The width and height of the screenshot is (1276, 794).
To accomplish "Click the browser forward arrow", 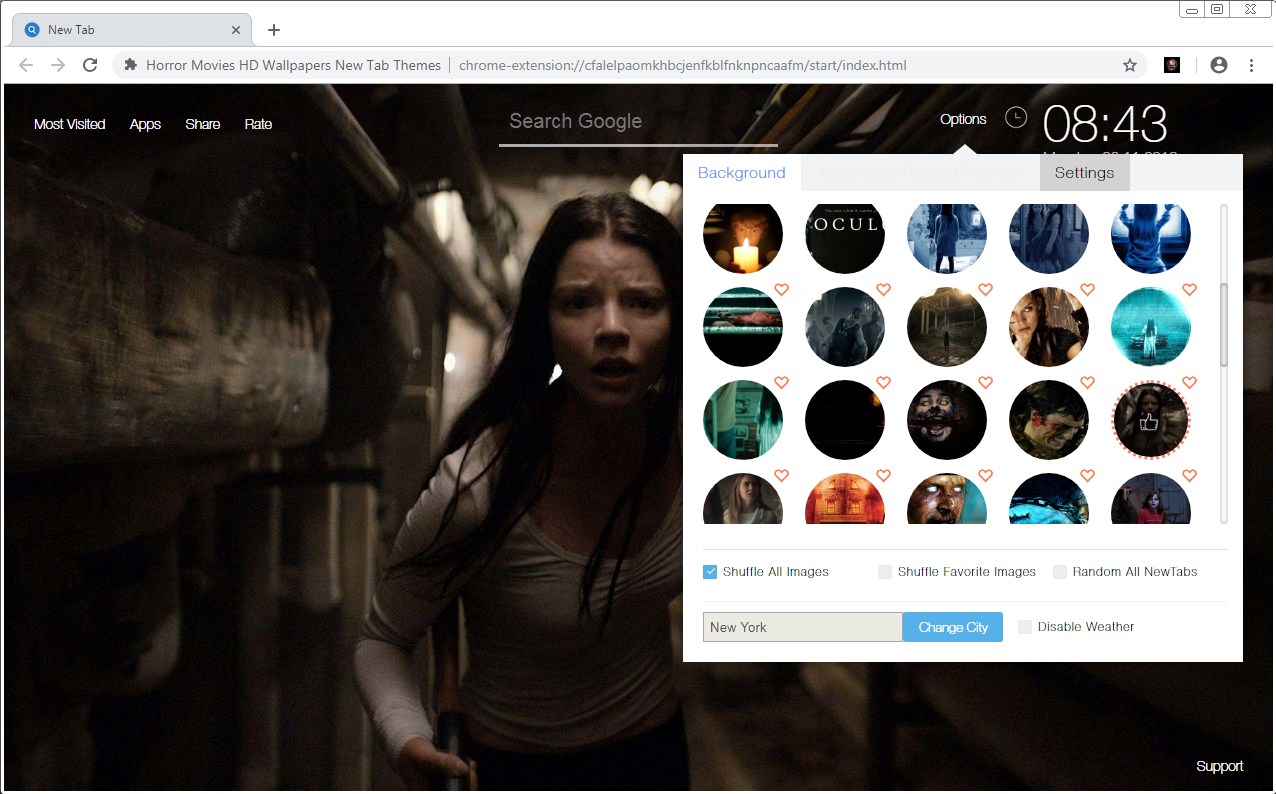I will (x=58, y=65).
